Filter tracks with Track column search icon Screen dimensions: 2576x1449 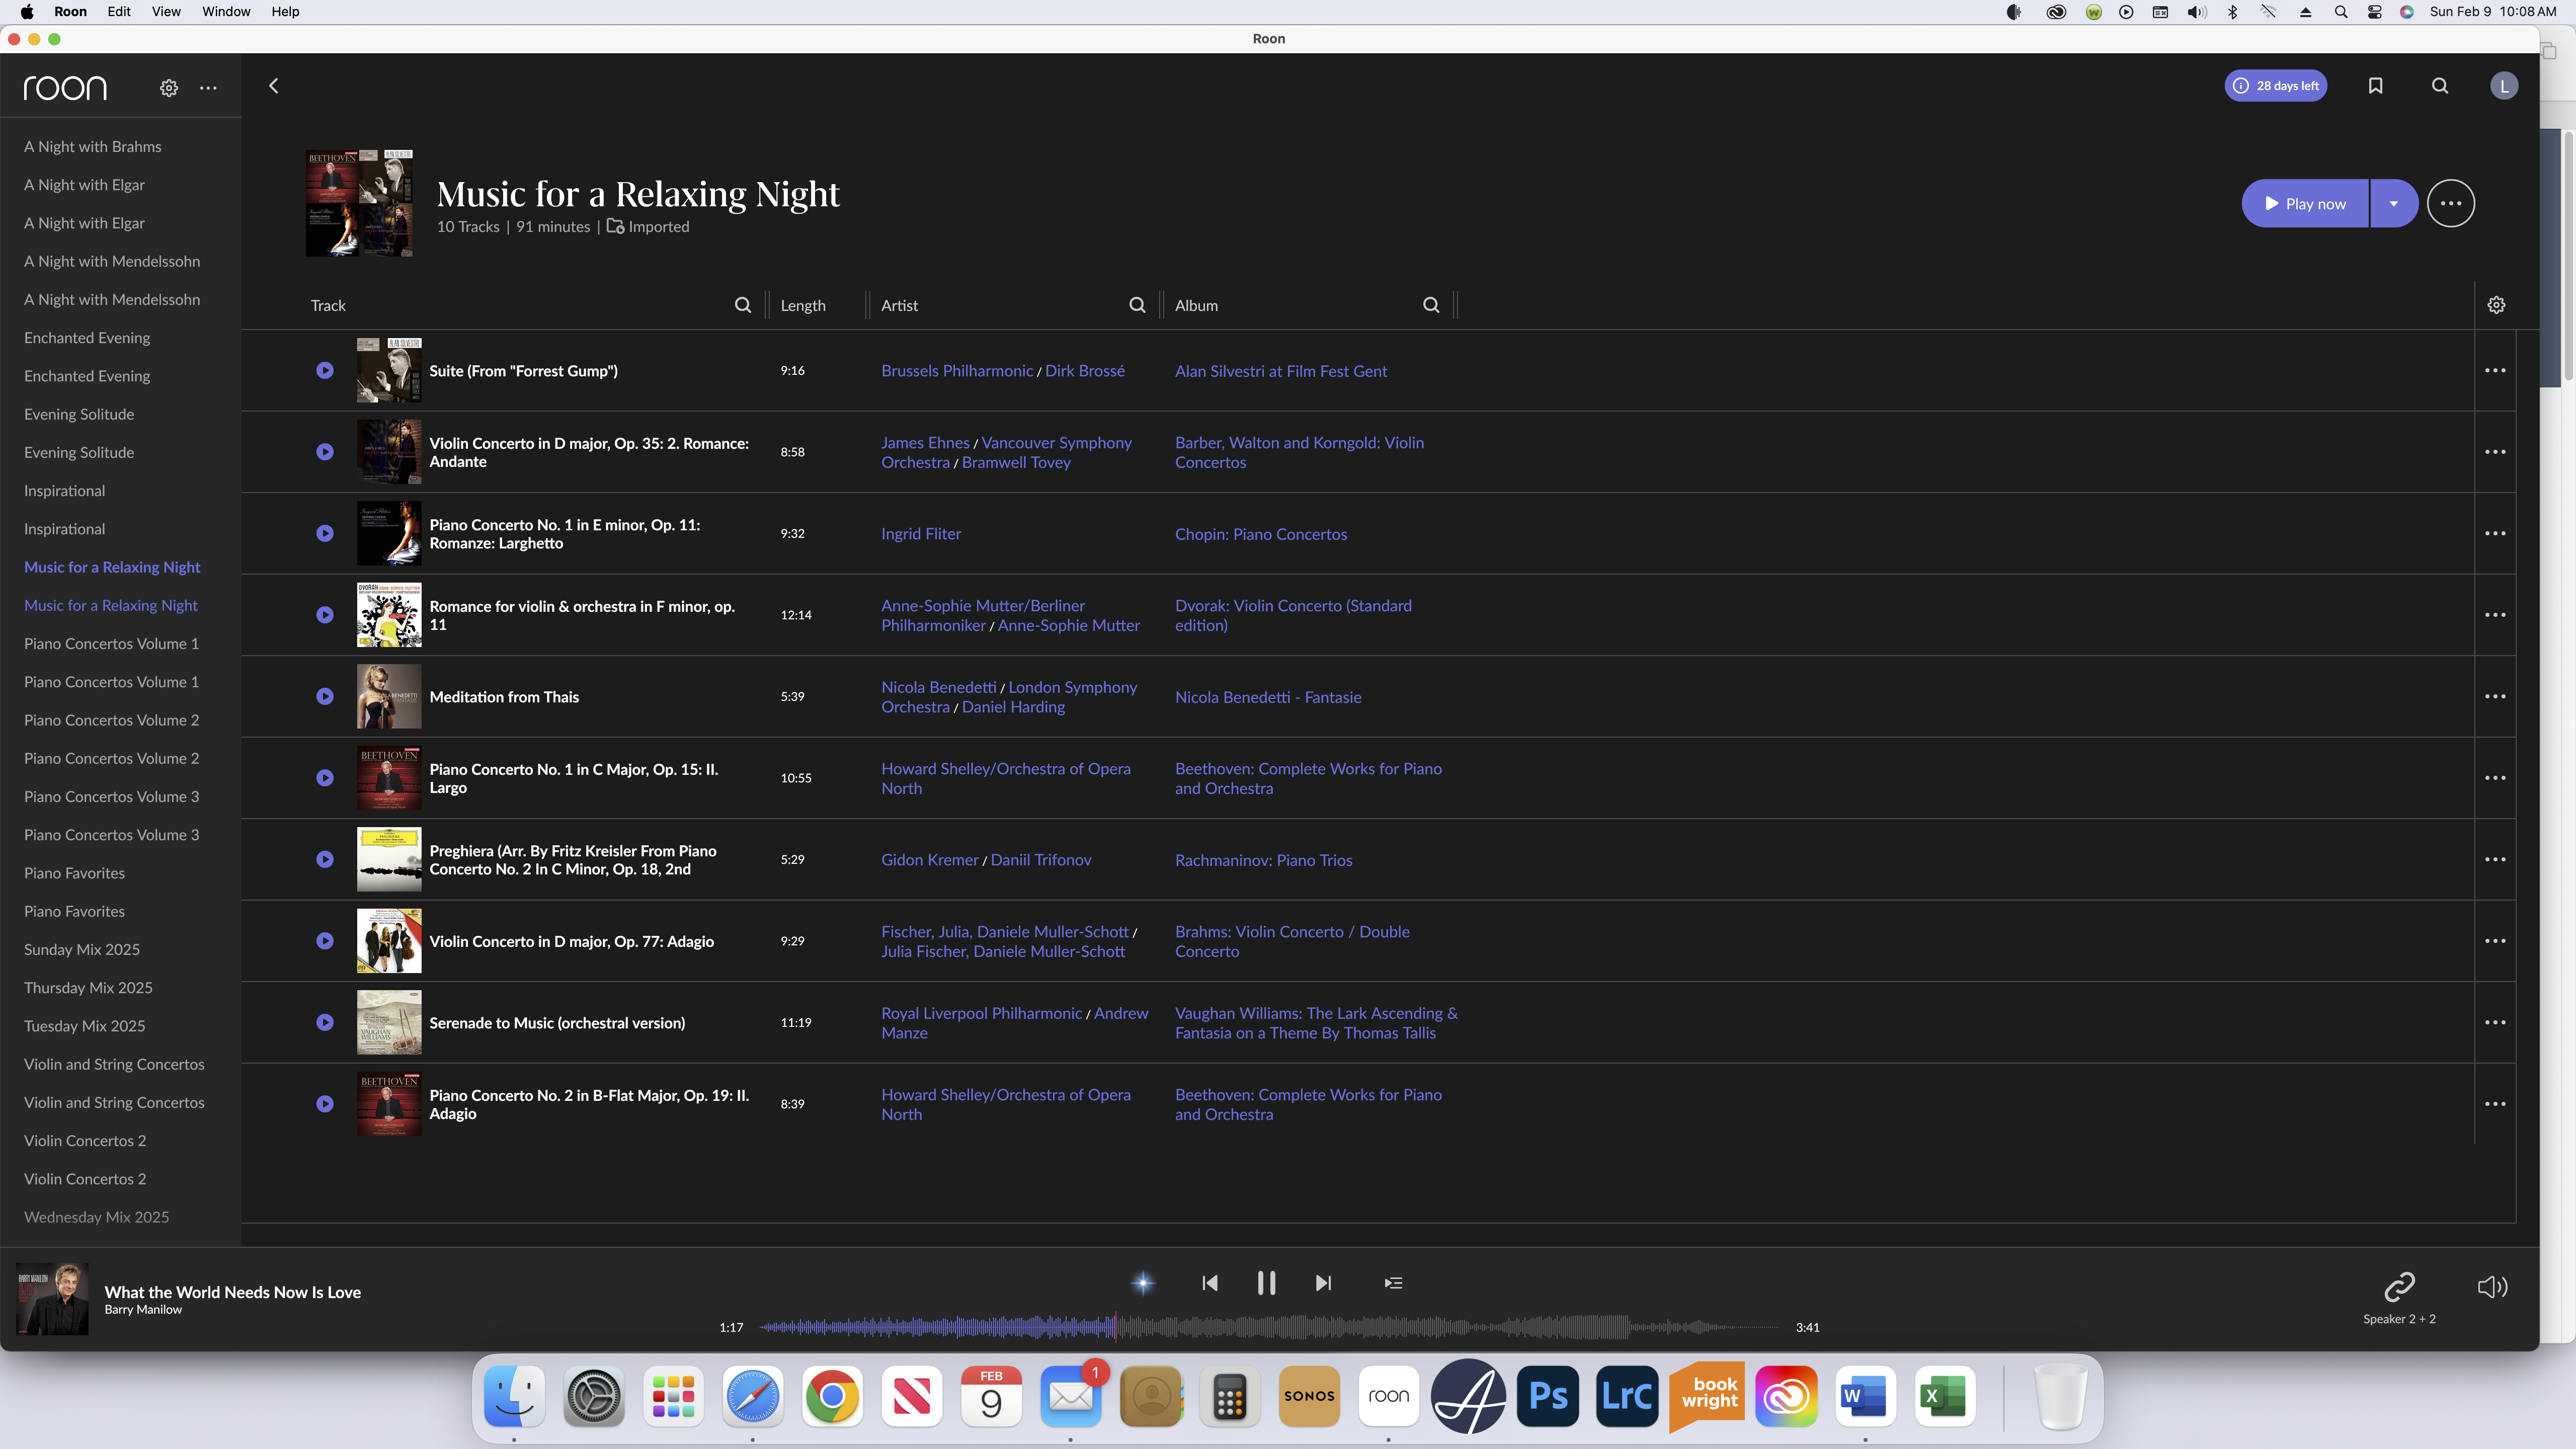click(x=742, y=305)
